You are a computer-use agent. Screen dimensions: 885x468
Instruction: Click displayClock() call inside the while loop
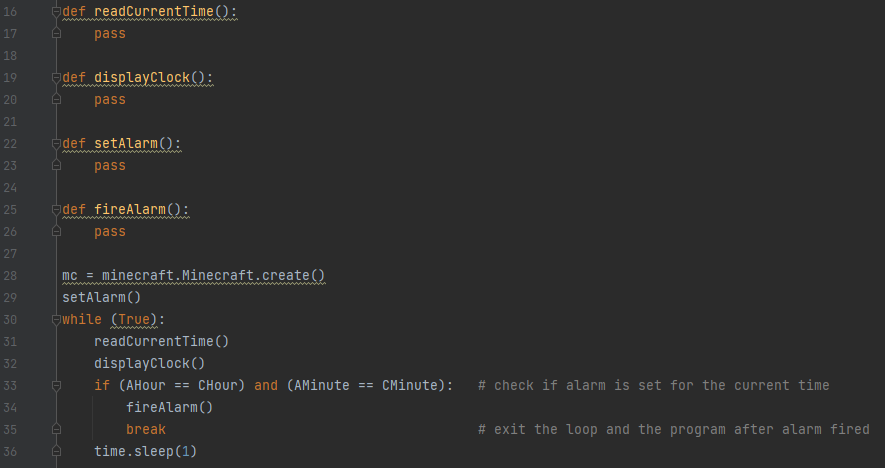[x=149, y=364]
